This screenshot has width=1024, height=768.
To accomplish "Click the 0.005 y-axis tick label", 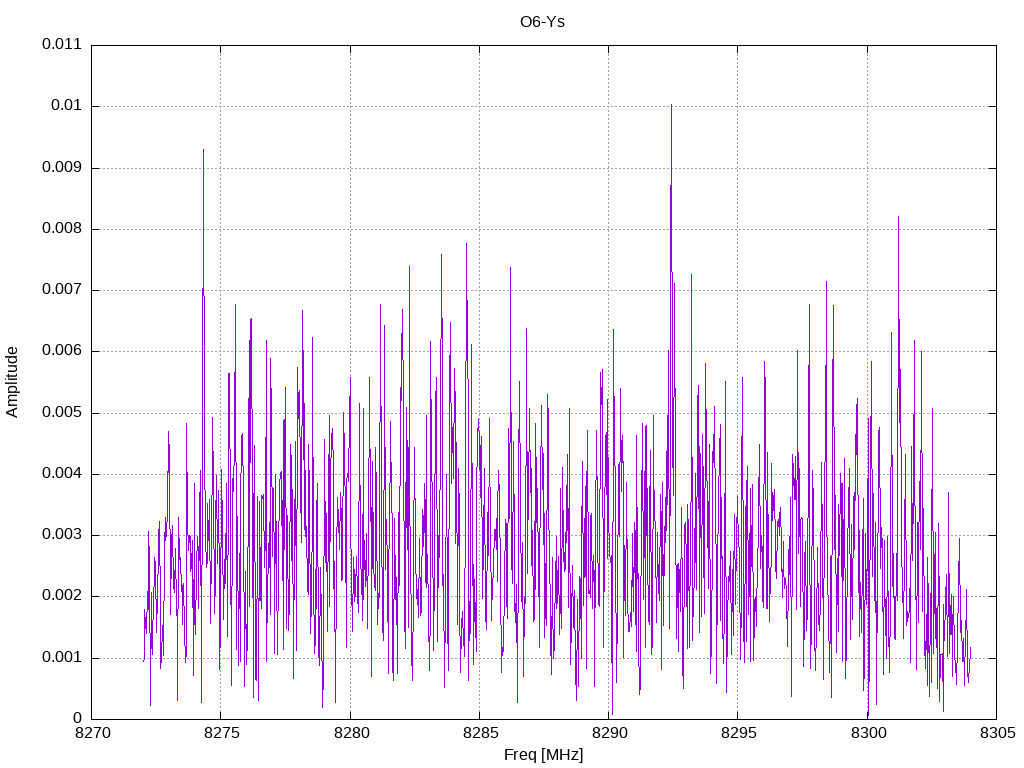I will point(62,412).
